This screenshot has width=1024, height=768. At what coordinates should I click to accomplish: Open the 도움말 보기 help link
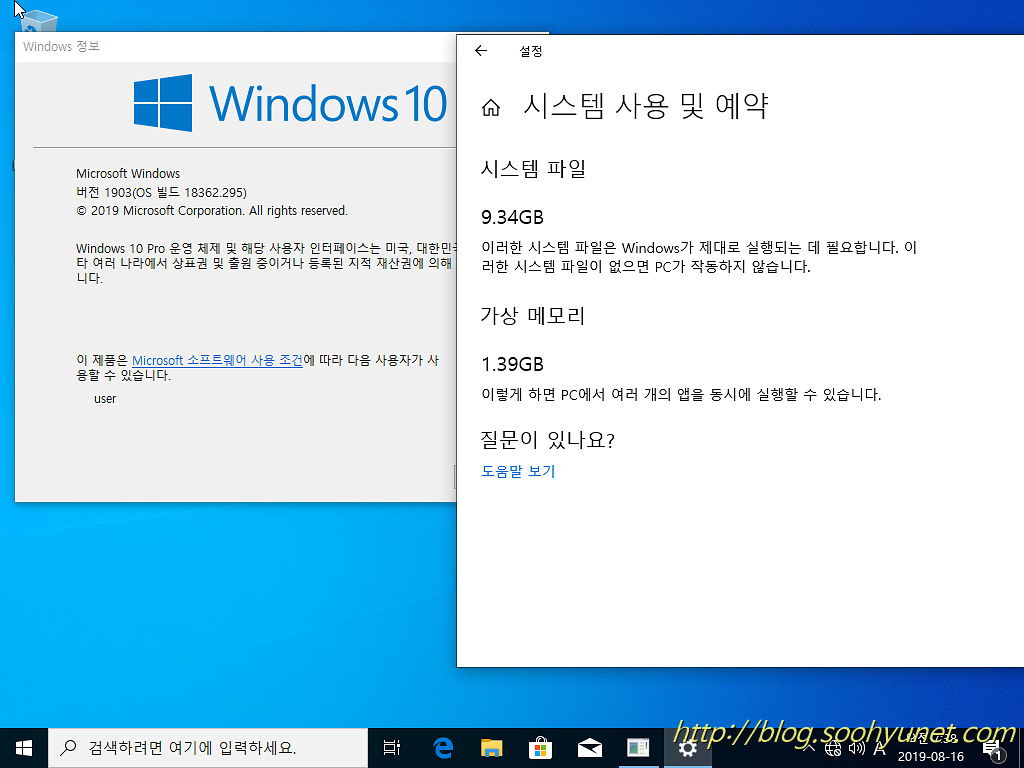[518, 472]
